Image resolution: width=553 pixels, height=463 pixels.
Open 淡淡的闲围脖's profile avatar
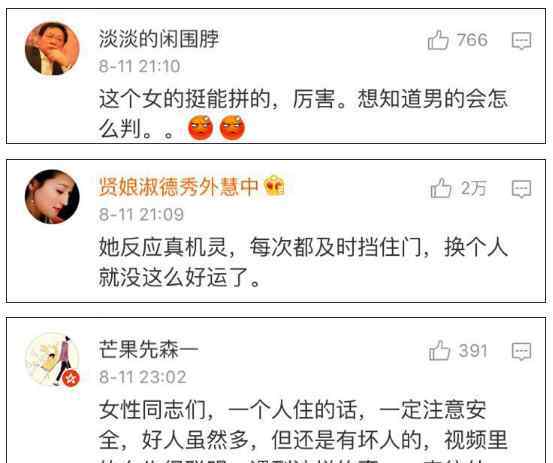[x=52, y=48]
